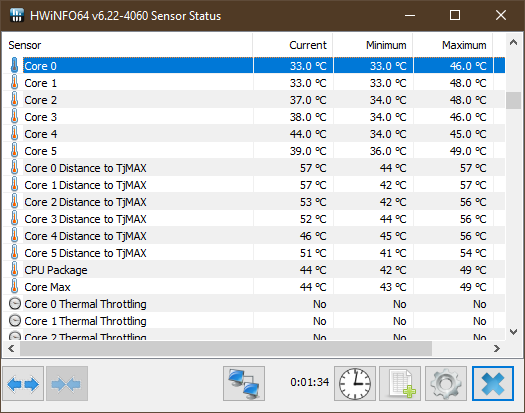Select the Core 3 Distance to TjMAX label
This screenshot has width=525, height=413.
85,219
